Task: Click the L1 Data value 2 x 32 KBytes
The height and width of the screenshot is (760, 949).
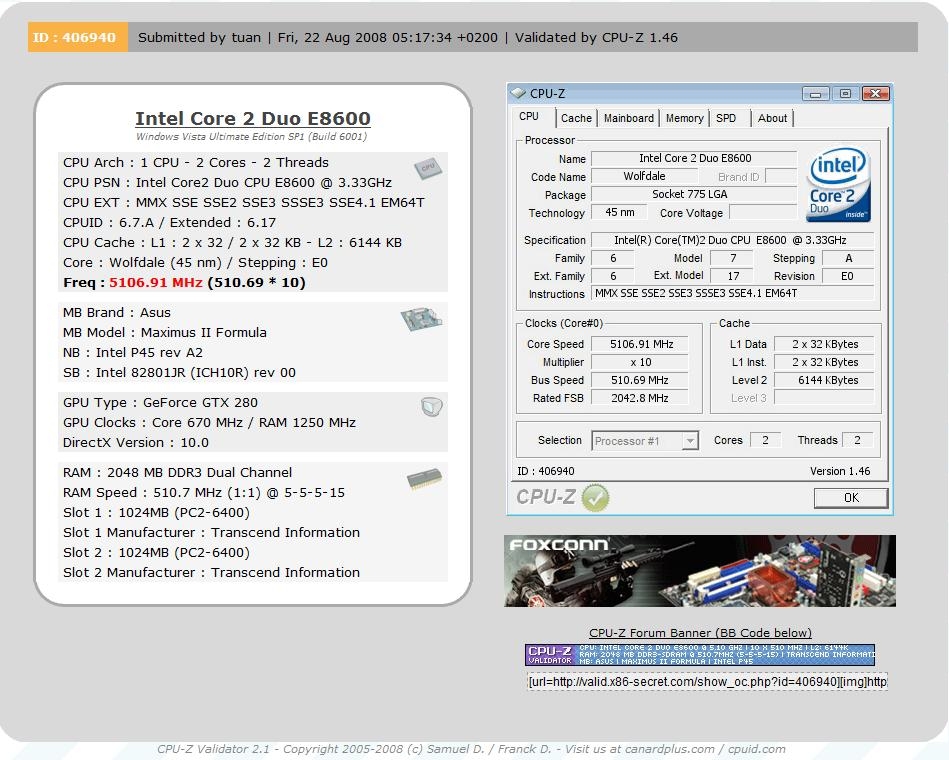Action: [825, 344]
